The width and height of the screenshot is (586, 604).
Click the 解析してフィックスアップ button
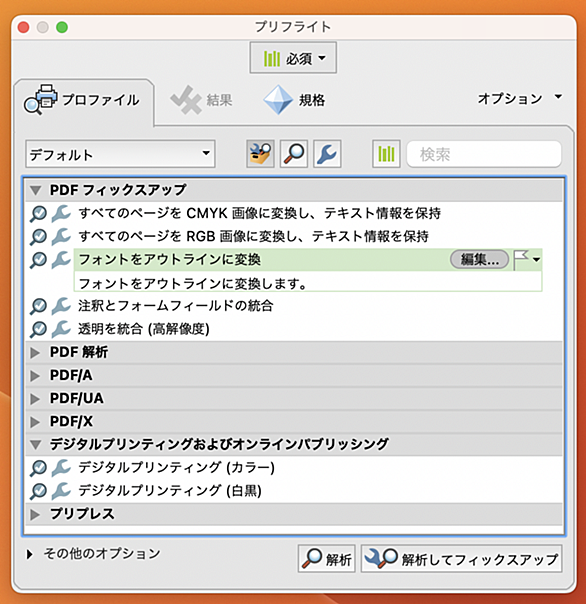click(x=461, y=559)
